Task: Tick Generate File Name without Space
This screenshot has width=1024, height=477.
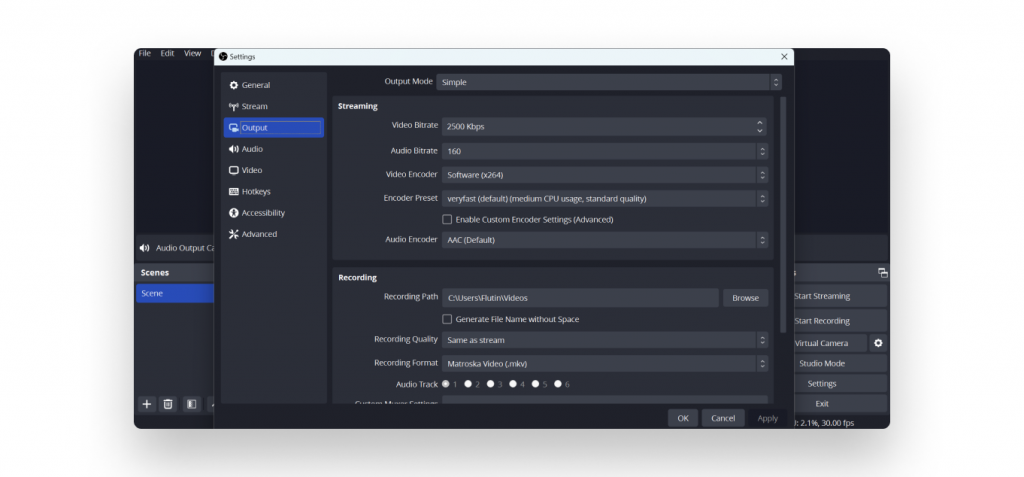Action: 447,320
